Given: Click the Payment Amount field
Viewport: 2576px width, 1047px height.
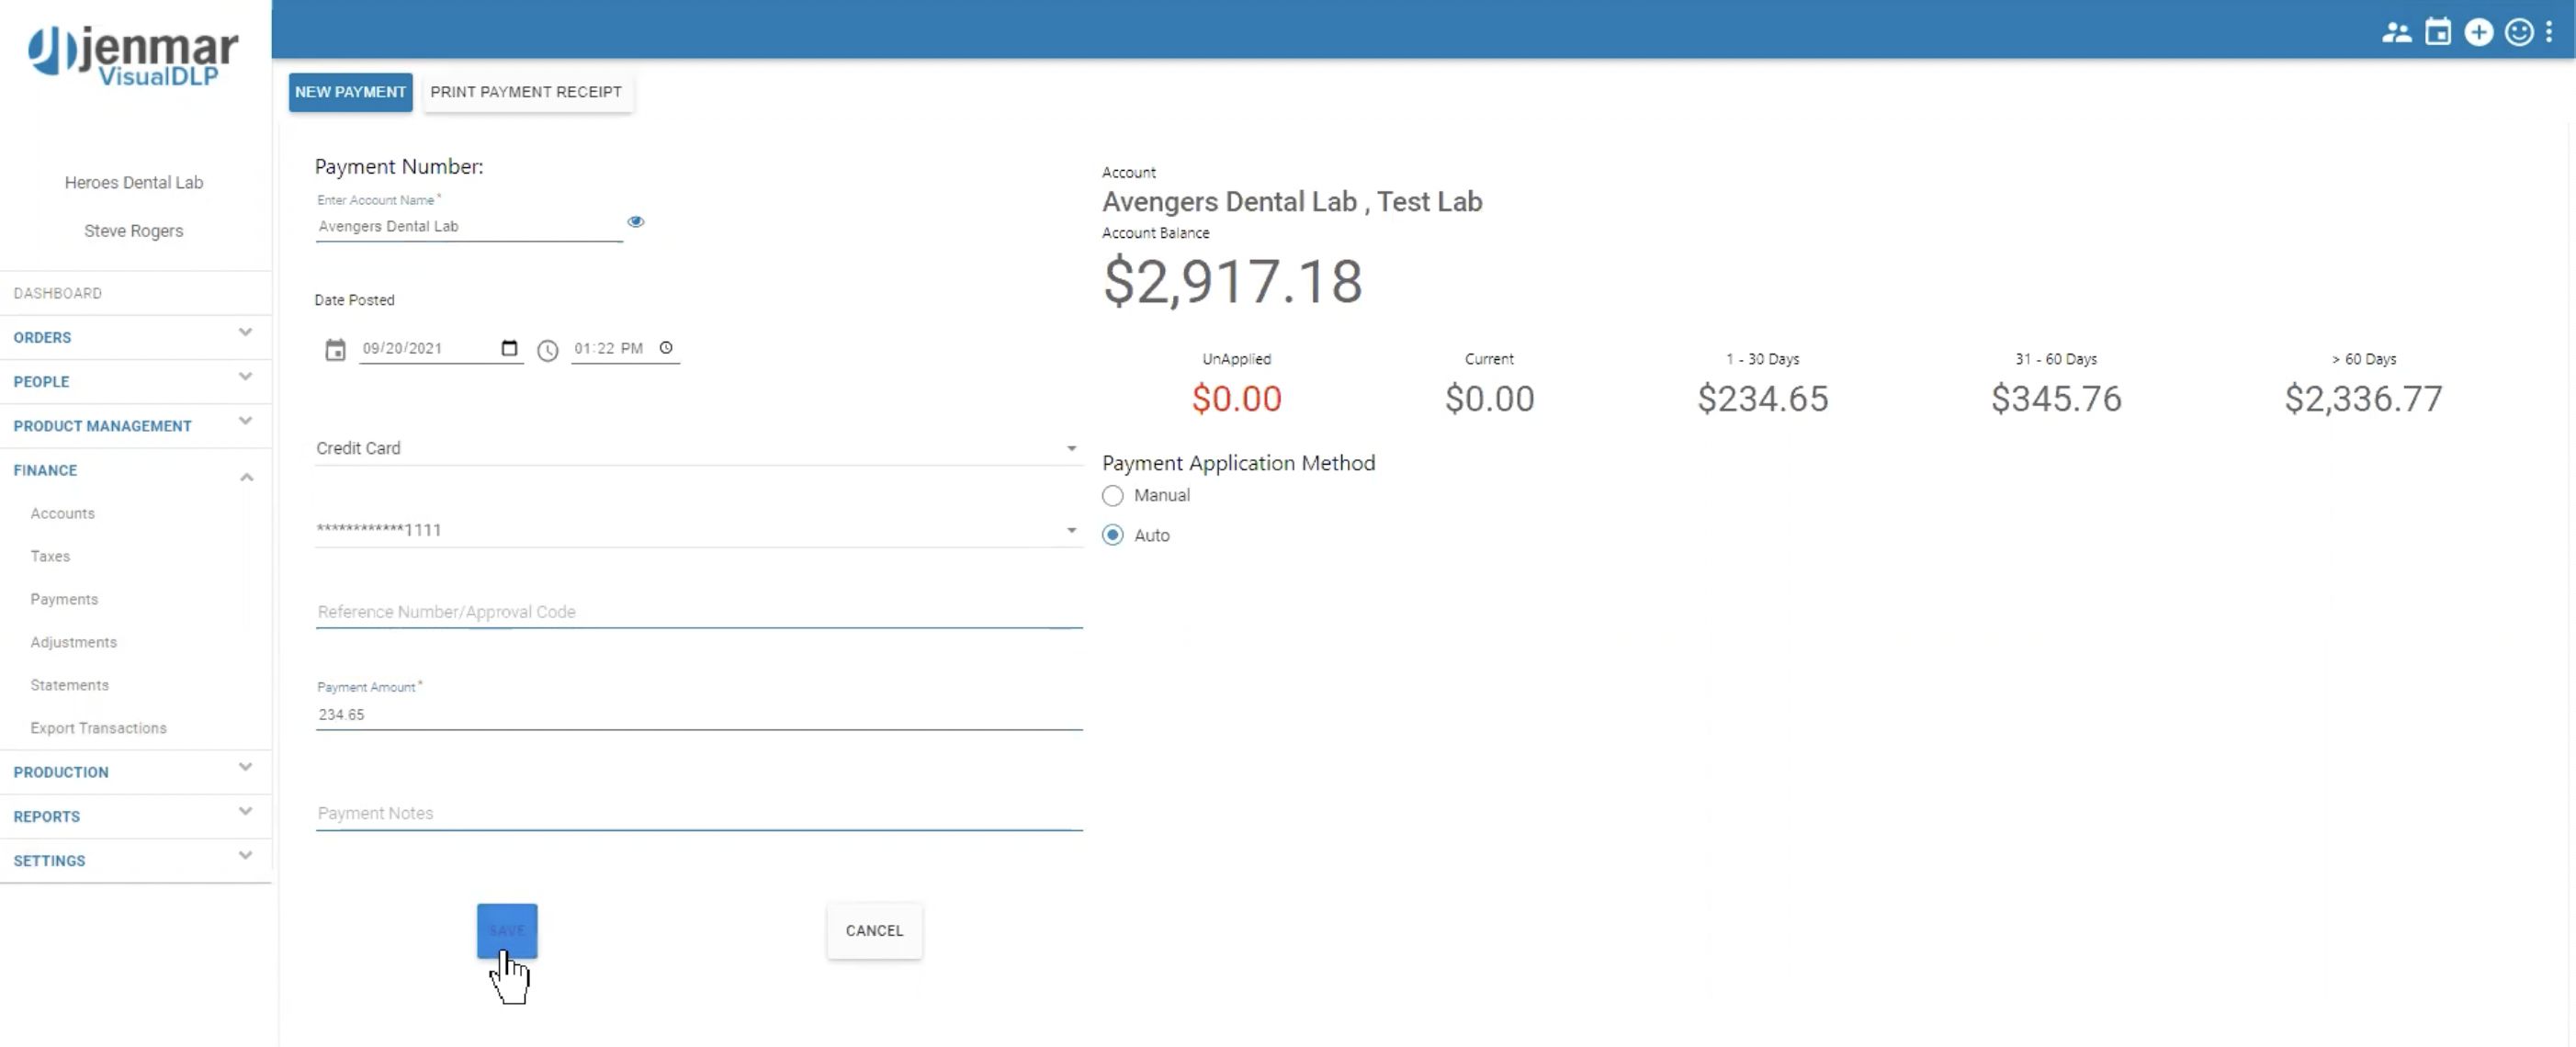Looking at the screenshot, I should (698, 714).
